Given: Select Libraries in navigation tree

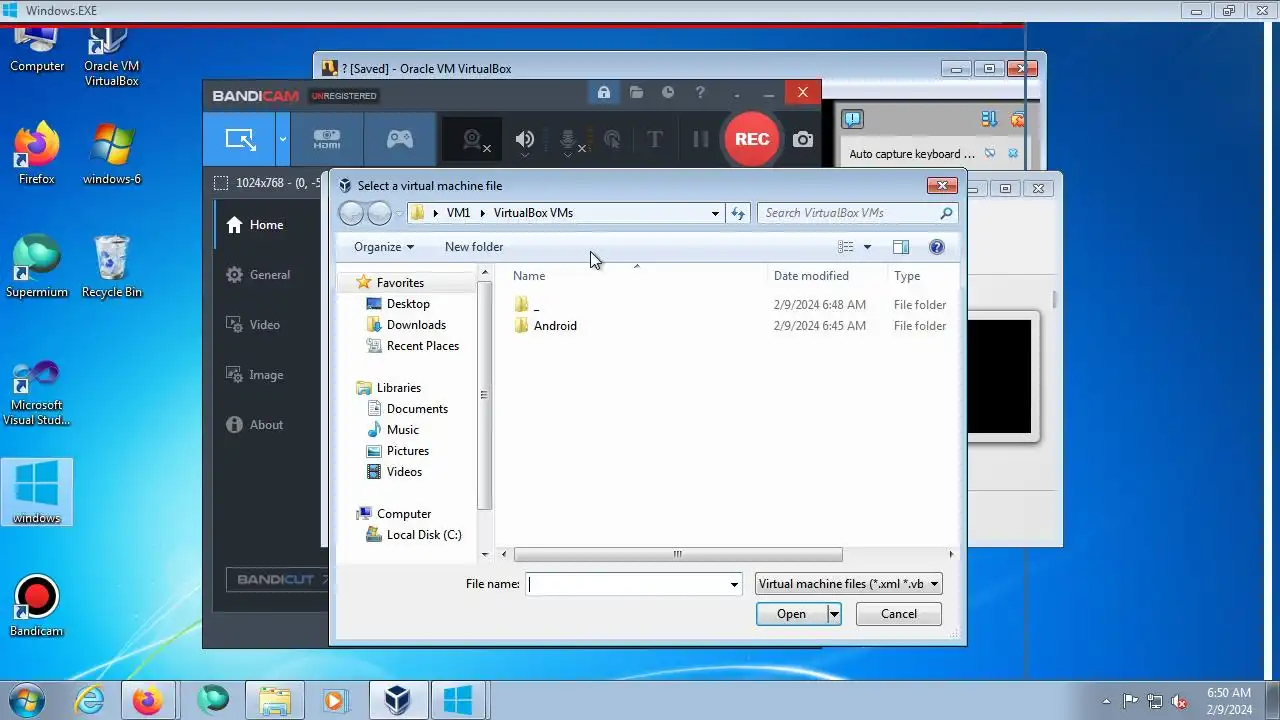Looking at the screenshot, I should tap(398, 388).
